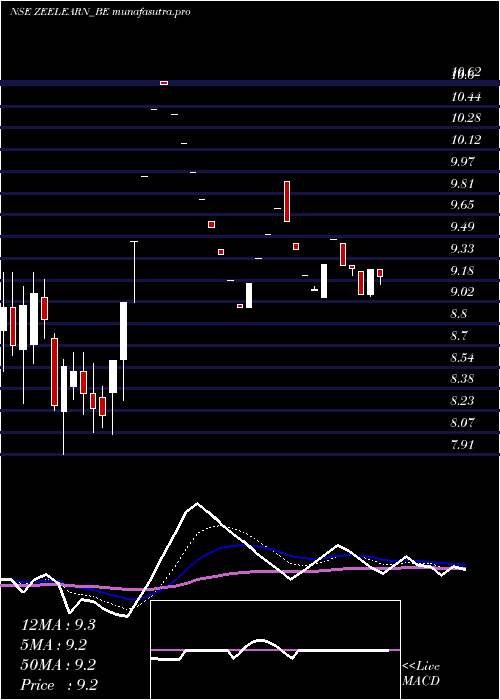Click the 9.97 price axis label
Image resolution: width=500 pixels, height=700 pixels.
point(462,161)
